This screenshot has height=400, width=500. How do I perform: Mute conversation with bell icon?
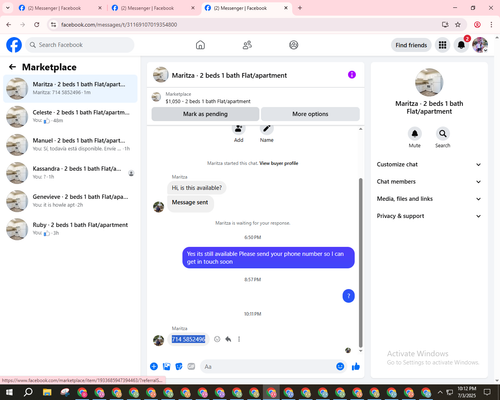415,134
